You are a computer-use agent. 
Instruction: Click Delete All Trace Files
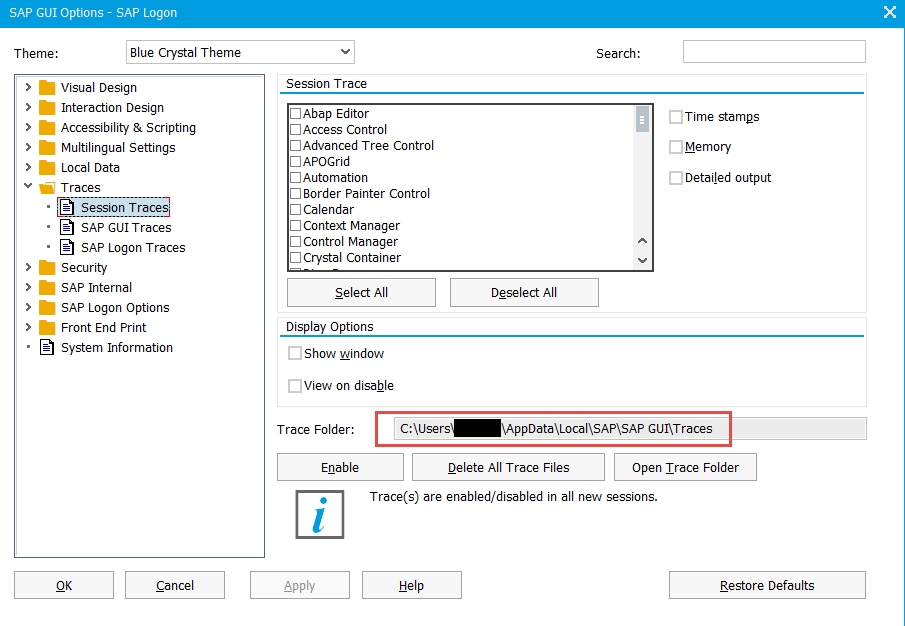(508, 467)
